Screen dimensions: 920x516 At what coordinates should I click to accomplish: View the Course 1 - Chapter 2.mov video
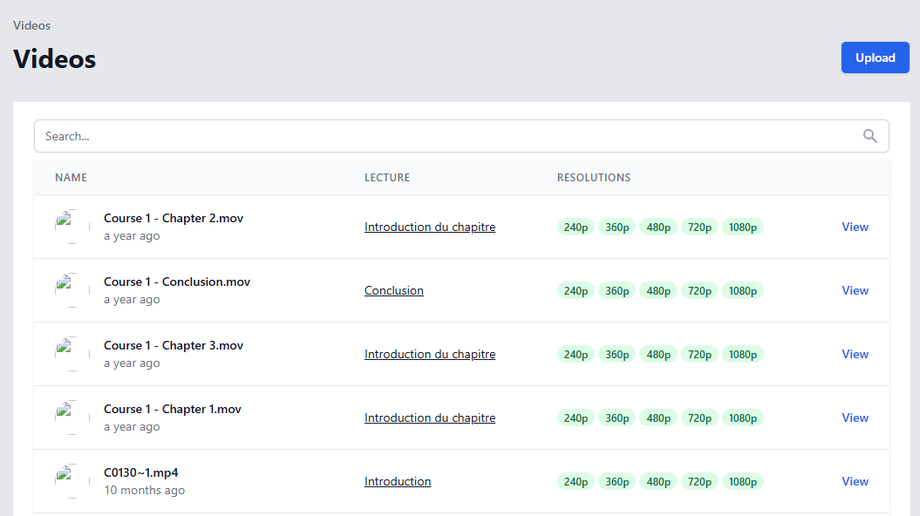855,227
